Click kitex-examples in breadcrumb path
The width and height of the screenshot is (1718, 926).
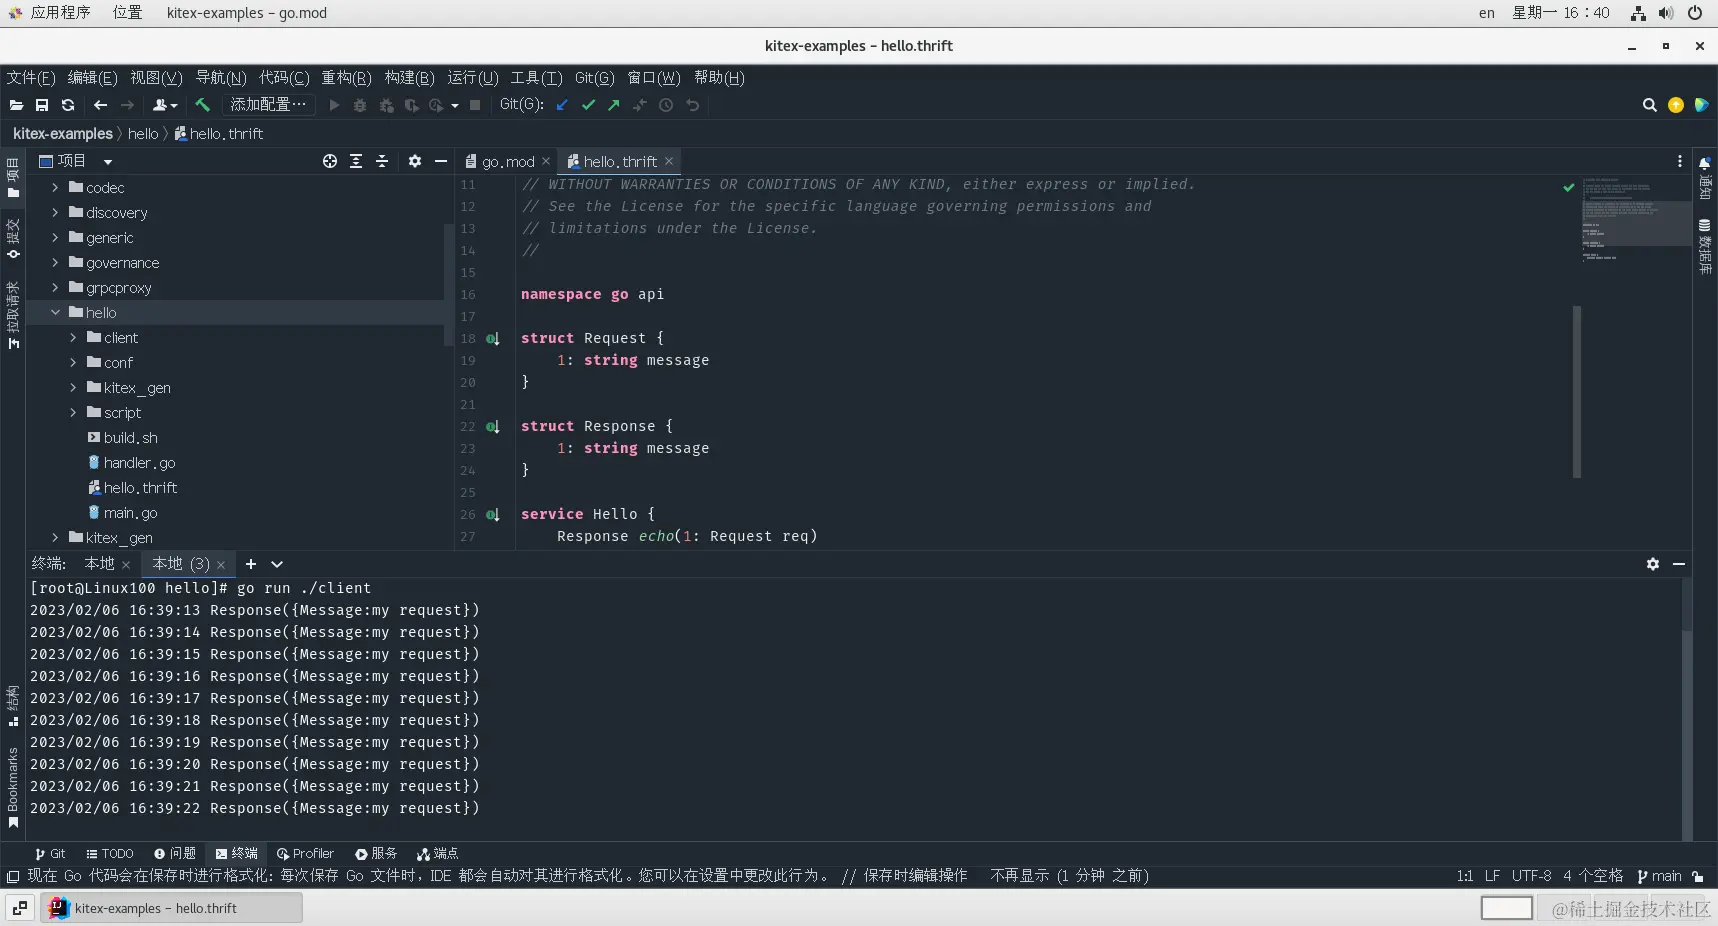[x=63, y=134]
